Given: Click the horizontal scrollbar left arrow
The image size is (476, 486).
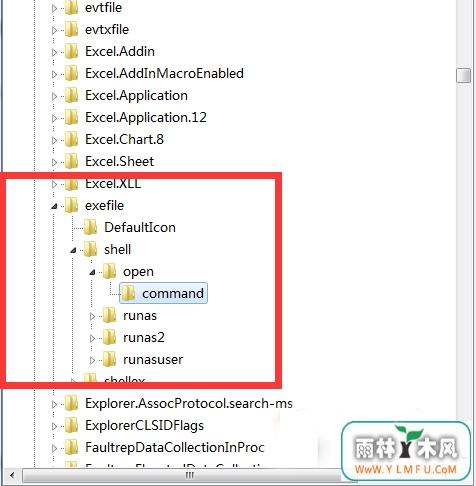Looking at the screenshot, I should pyautogui.click(x=12, y=475).
